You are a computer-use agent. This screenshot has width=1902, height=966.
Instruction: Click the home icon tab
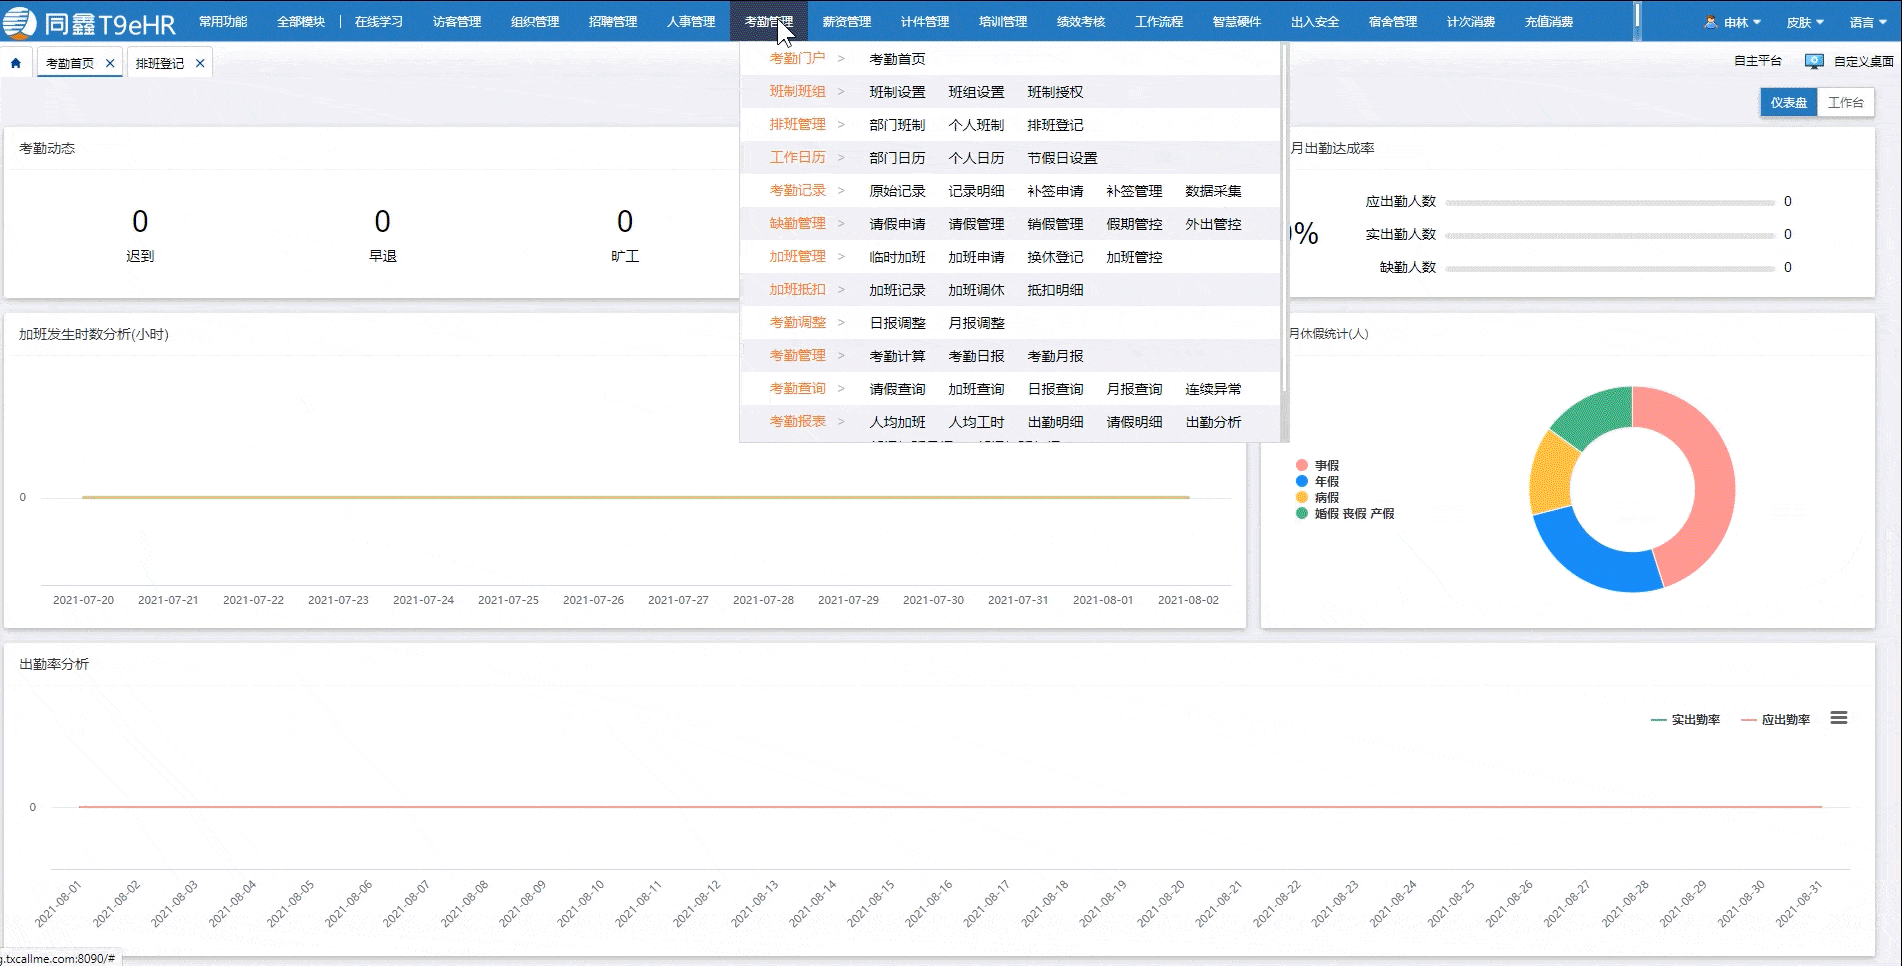pos(16,63)
